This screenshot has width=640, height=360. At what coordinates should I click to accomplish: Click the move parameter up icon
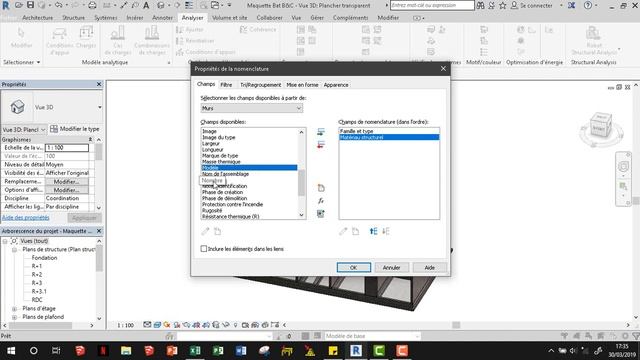(x=373, y=231)
